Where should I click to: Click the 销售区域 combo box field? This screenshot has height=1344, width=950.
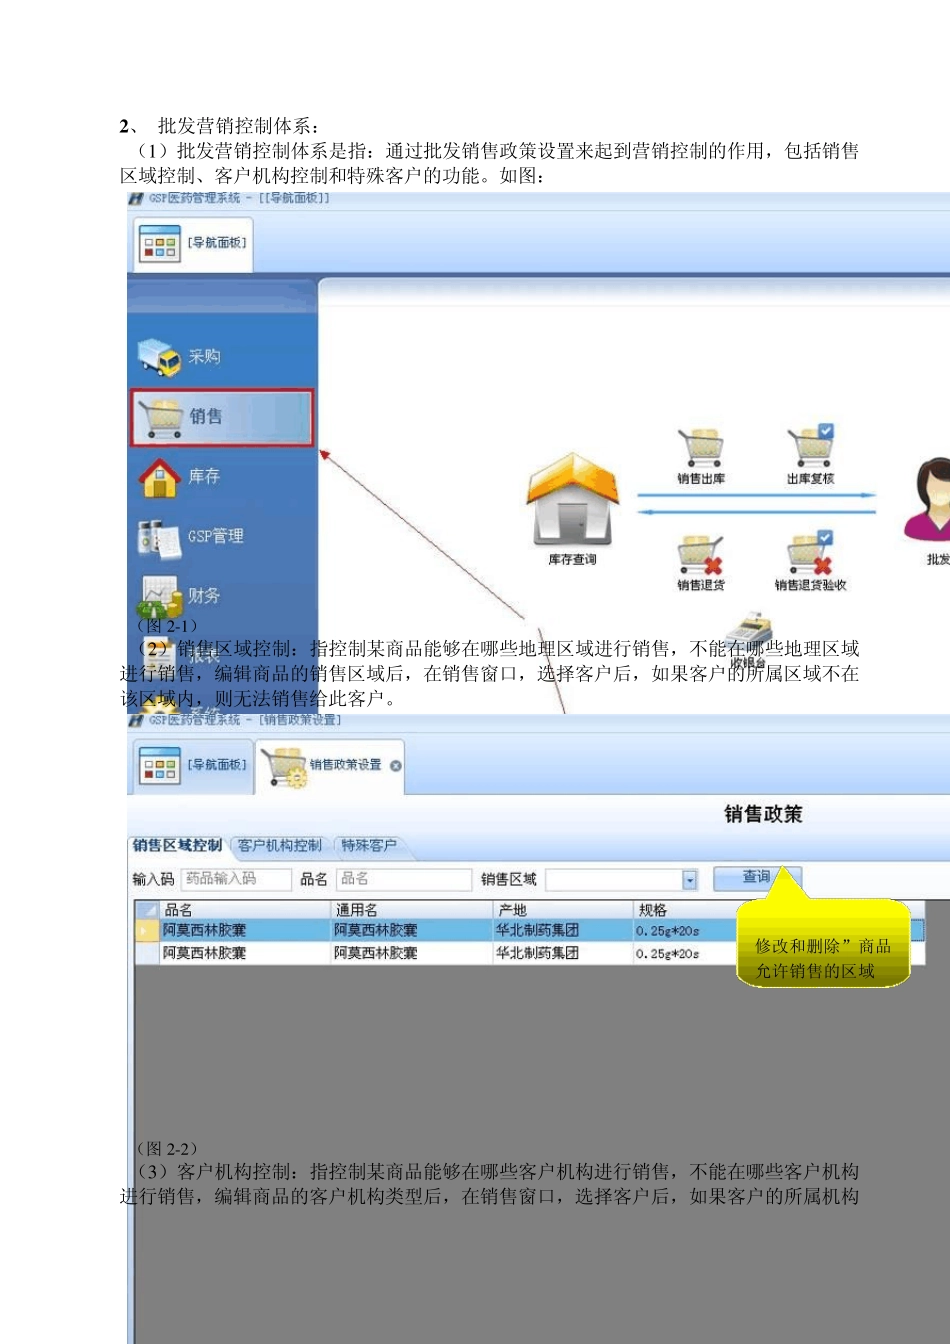[x=621, y=880]
